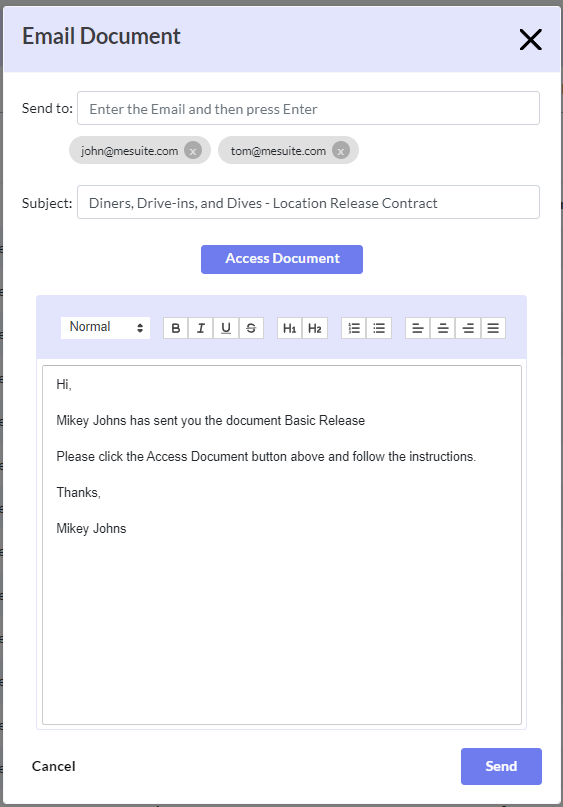Screen dimensions: 563x807
Task: Apply Heading 2 style
Action: 315,328
